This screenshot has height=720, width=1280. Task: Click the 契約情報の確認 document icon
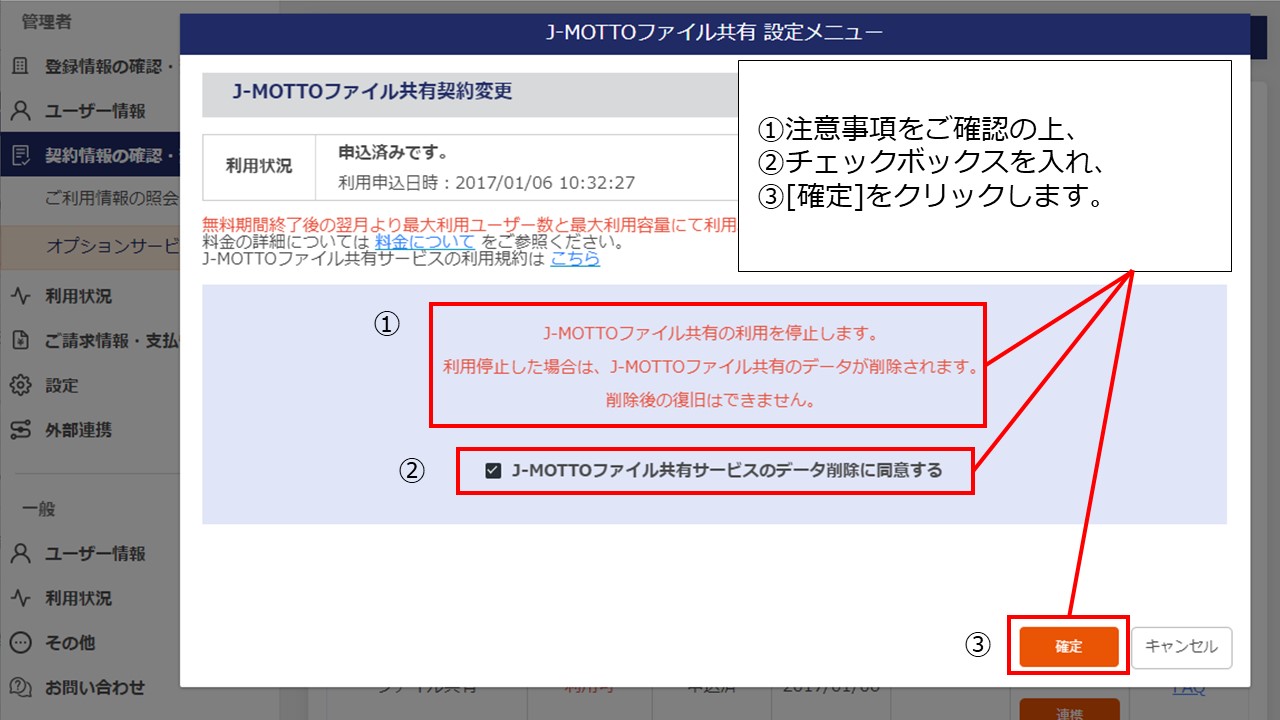pyautogui.click(x=20, y=155)
